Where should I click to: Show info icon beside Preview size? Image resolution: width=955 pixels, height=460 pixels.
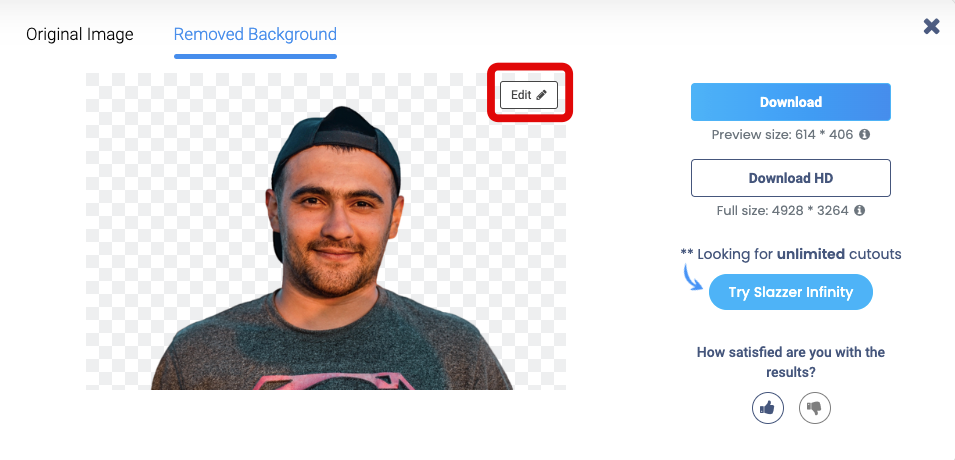tap(864, 134)
